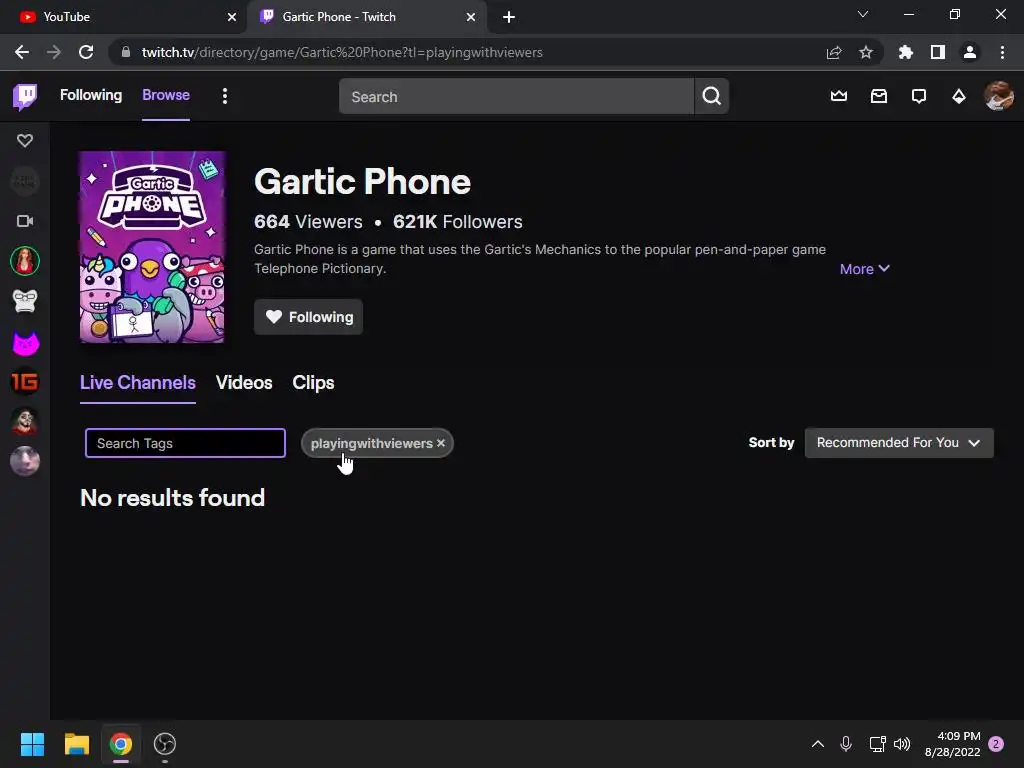The image size is (1024, 768).
Task: Bookmark the page with the star icon
Action: pos(866,52)
